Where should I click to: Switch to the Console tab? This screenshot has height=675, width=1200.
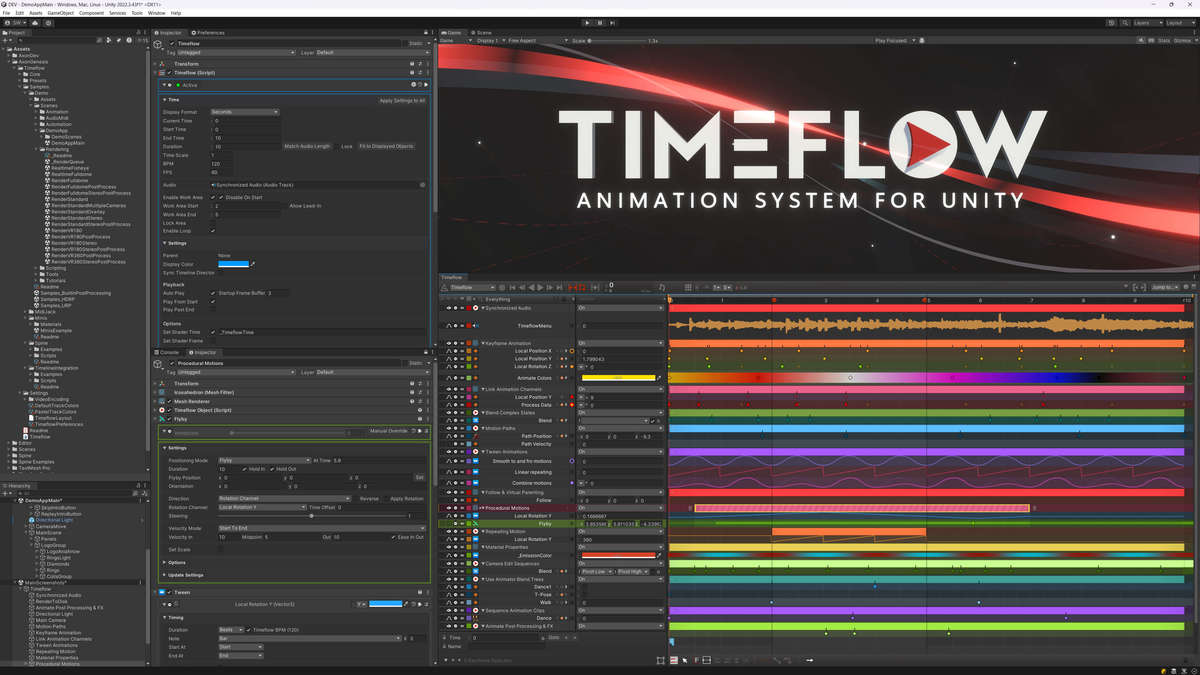[169, 352]
